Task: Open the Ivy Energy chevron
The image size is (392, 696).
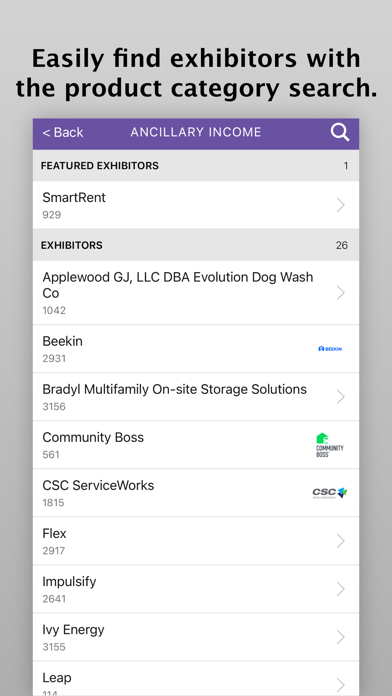Action: [341, 637]
